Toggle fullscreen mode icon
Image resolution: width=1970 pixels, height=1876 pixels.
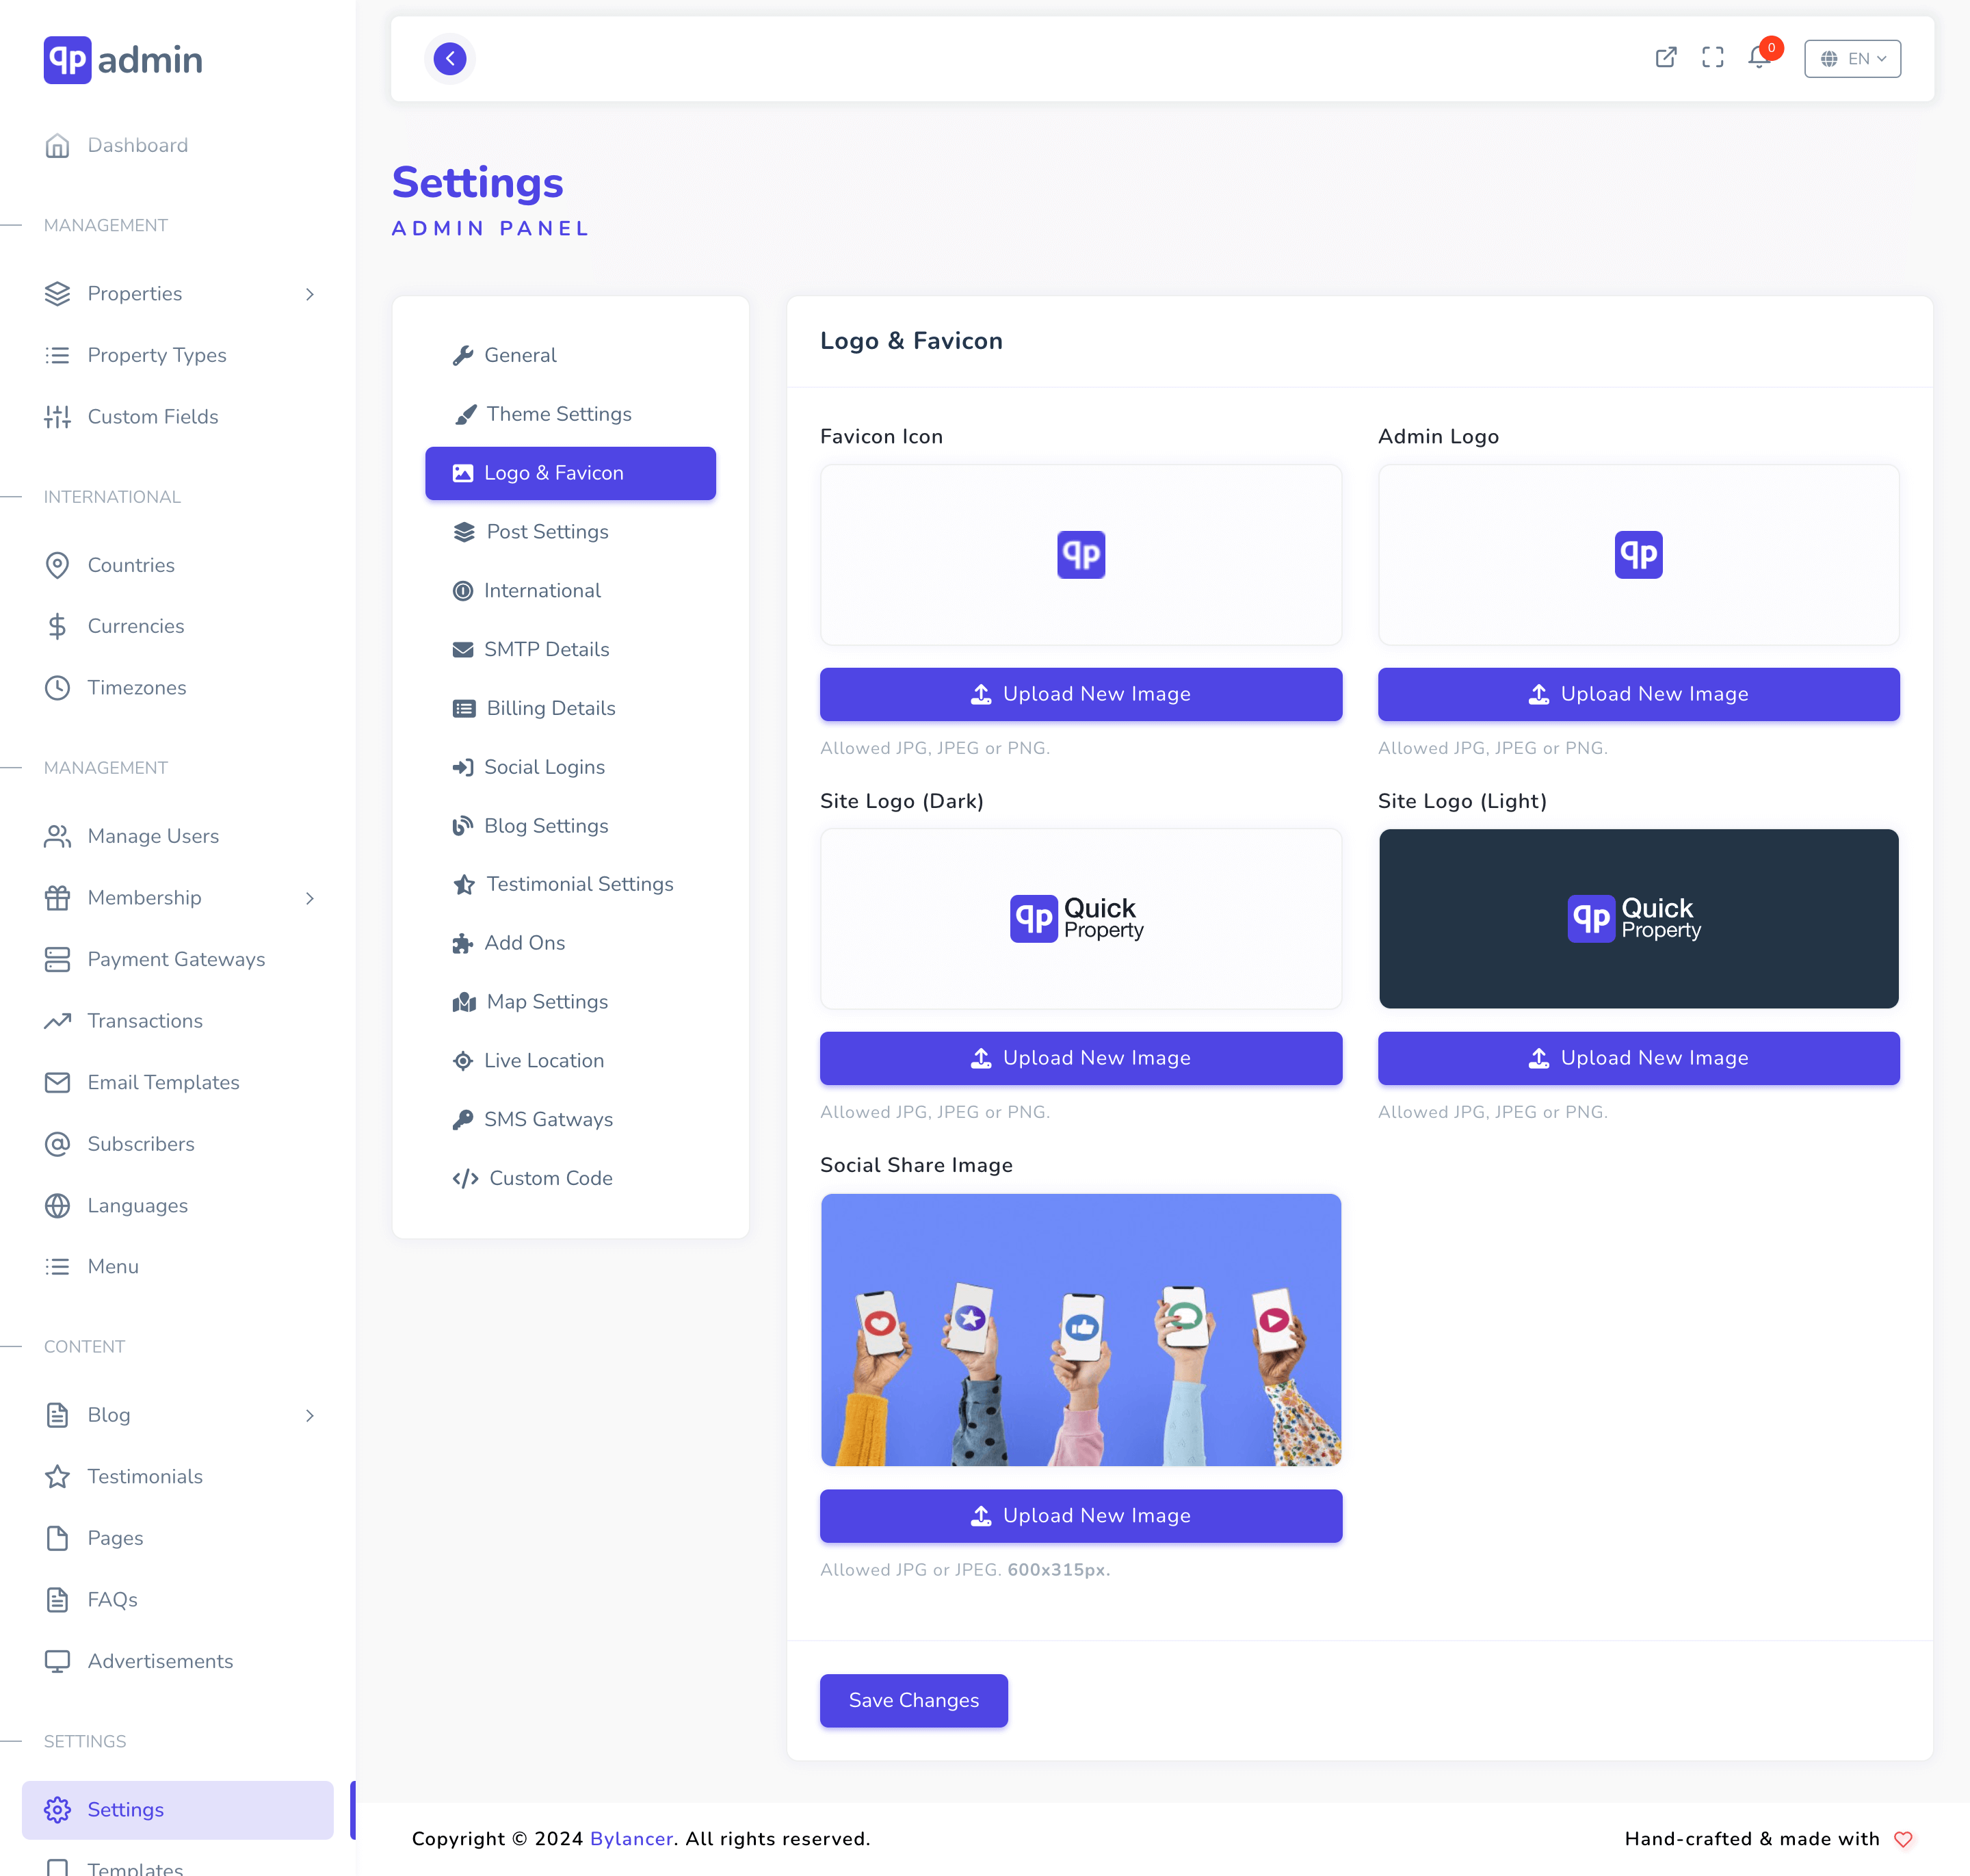[x=1713, y=58]
